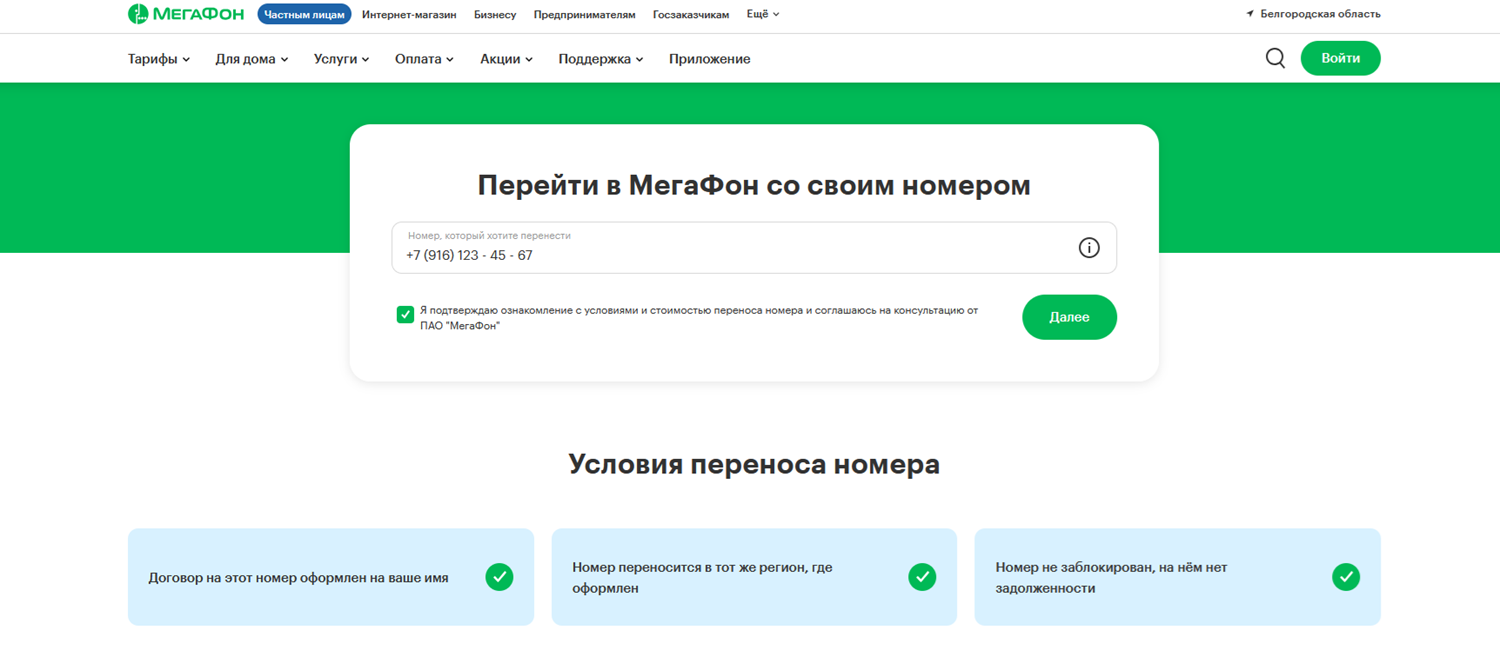Uncheck the transfer terms confirmation checkbox
The width and height of the screenshot is (1500, 670).
[405, 314]
